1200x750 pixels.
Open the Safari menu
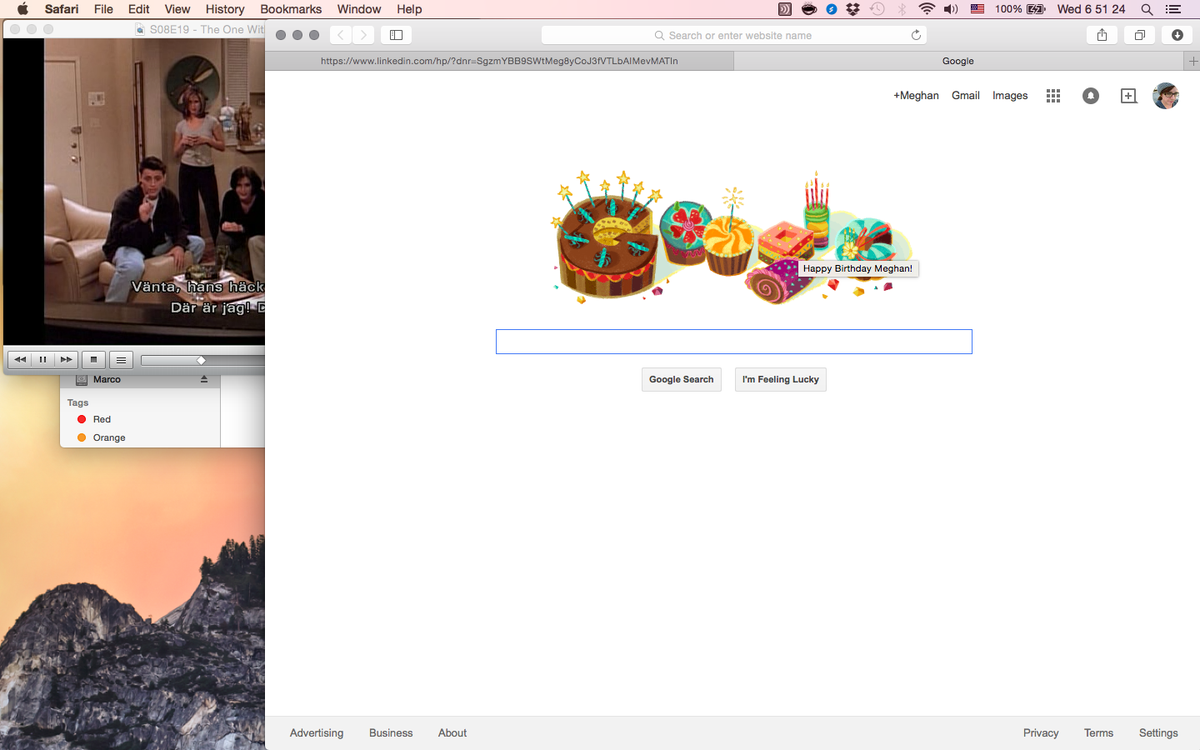click(62, 9)
